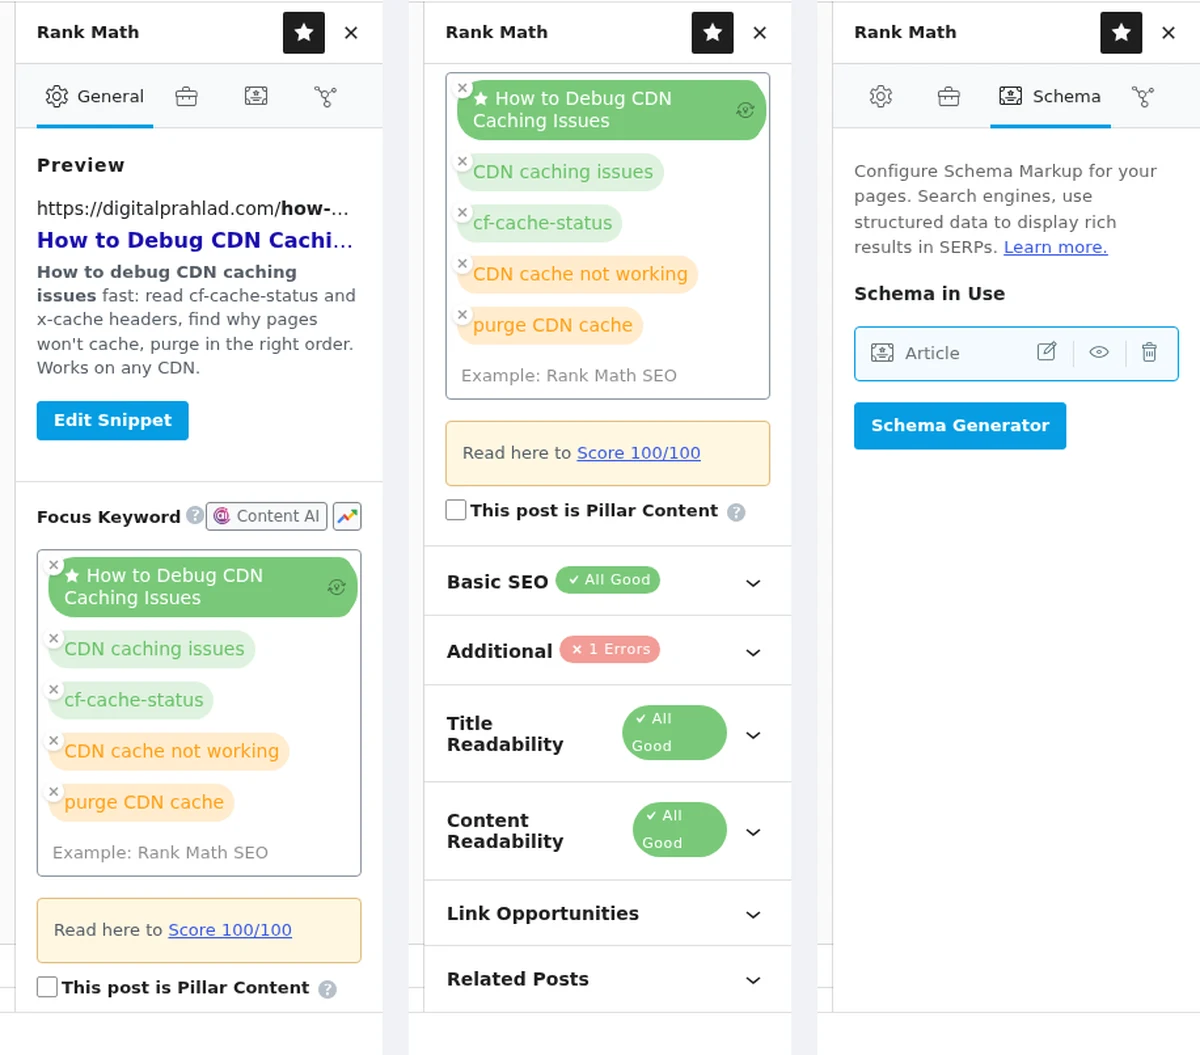Expand the Additional section with 1 Errors
This screenshot has width=1200, height=1055.
click(607, 651)
